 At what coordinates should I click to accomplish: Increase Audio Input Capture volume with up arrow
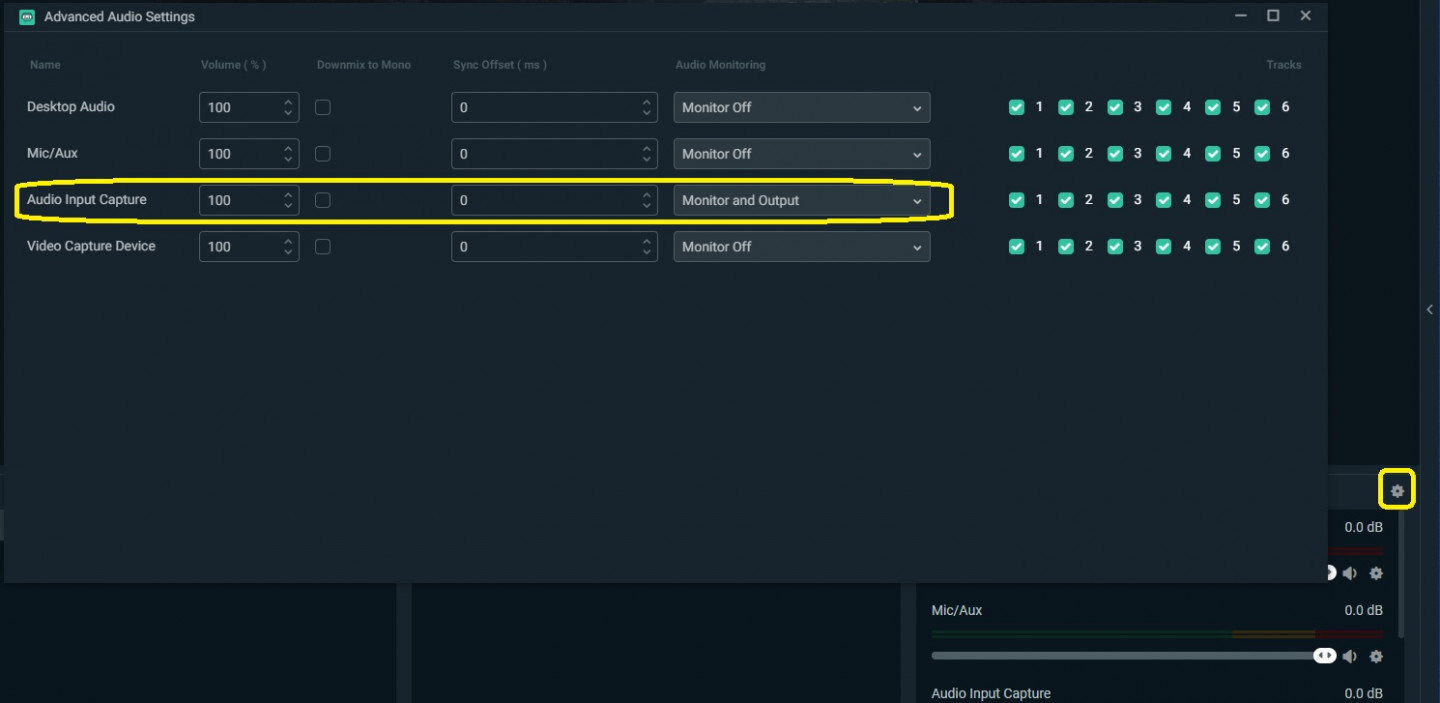[x=288, y=194]
